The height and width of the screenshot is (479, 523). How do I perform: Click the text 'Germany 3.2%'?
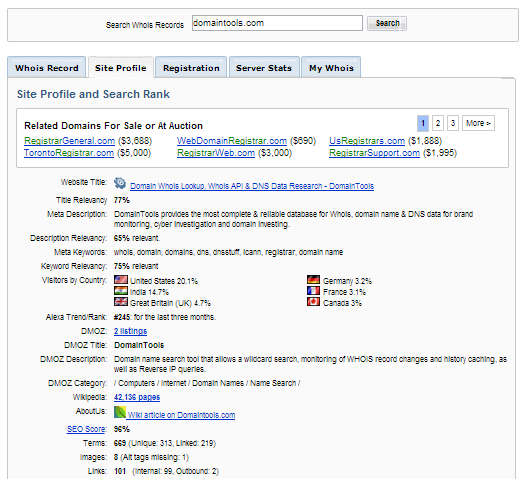[x=347, y=281]
